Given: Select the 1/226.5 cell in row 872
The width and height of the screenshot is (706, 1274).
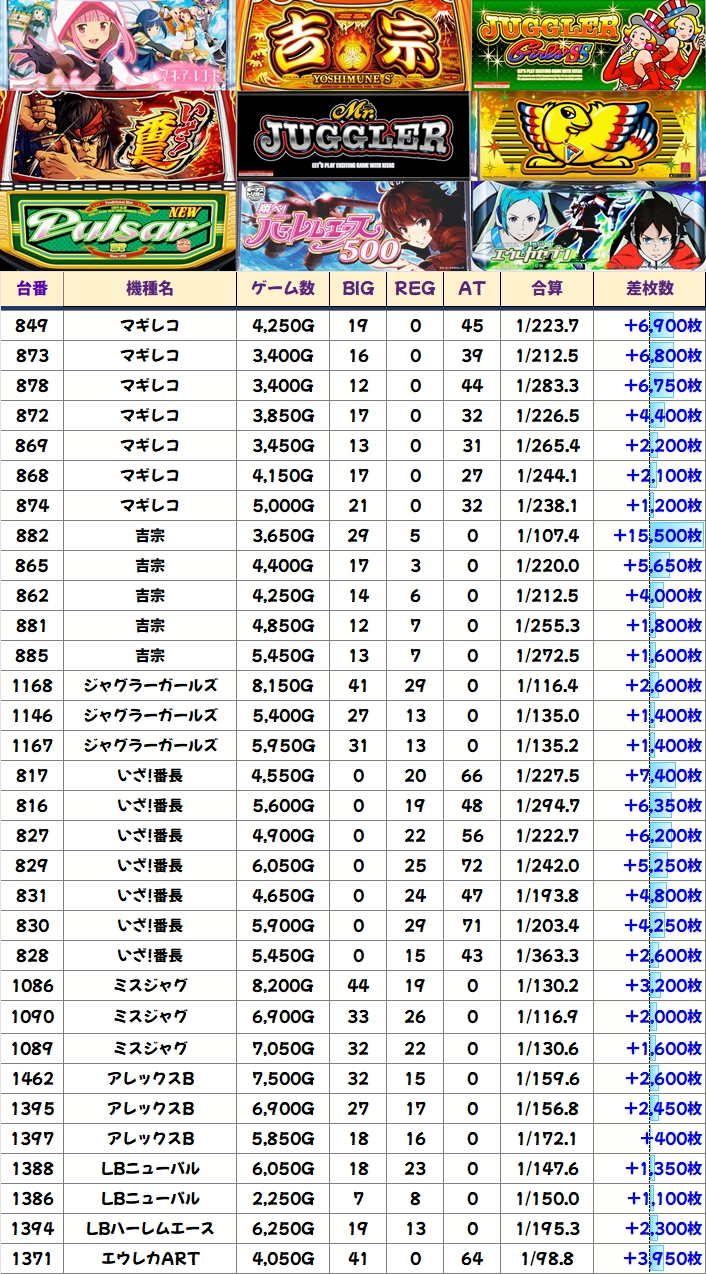Looking at the screenshot, I should pyautogui.click(x=547, y=415).
